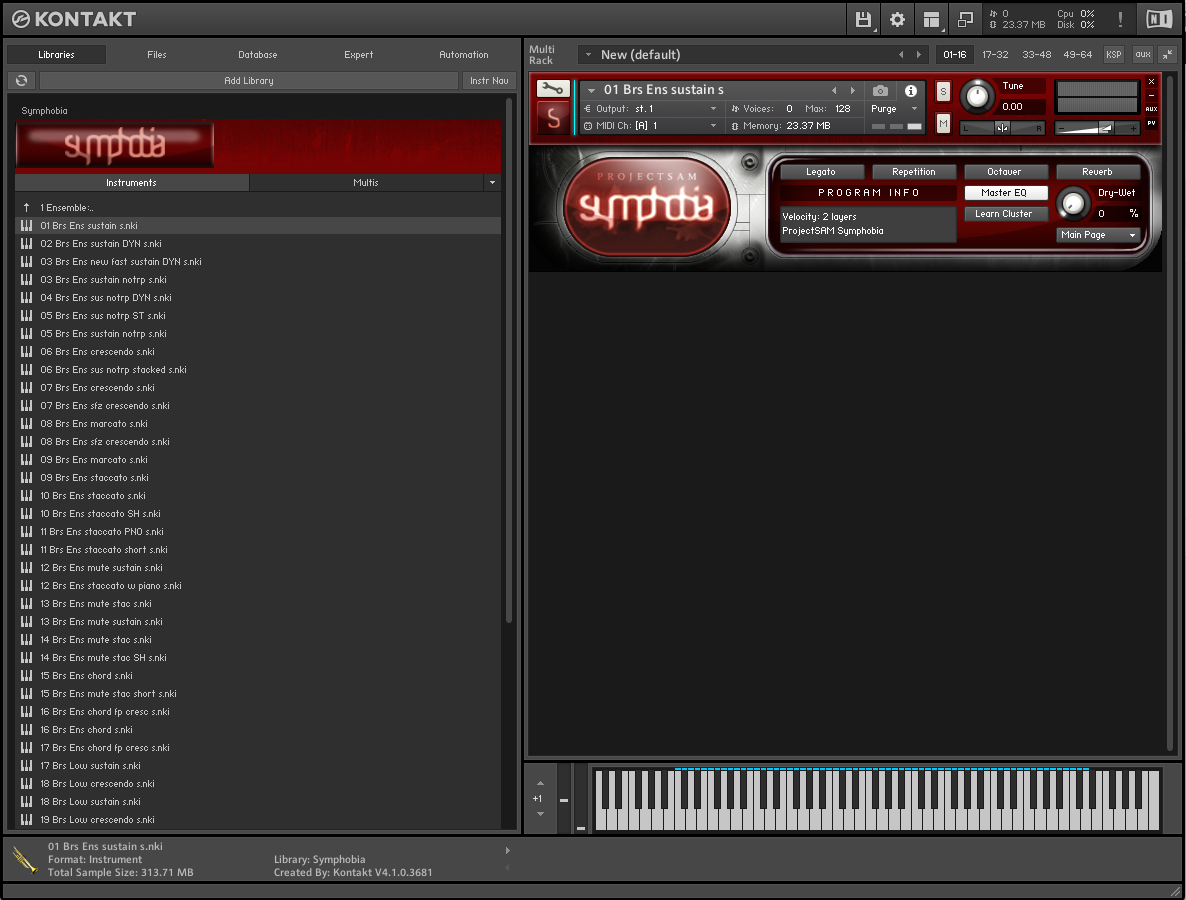Select 02 Brs Ens sustain DYN s.nki
The image size is (1186, 900).
coord(258,244)
